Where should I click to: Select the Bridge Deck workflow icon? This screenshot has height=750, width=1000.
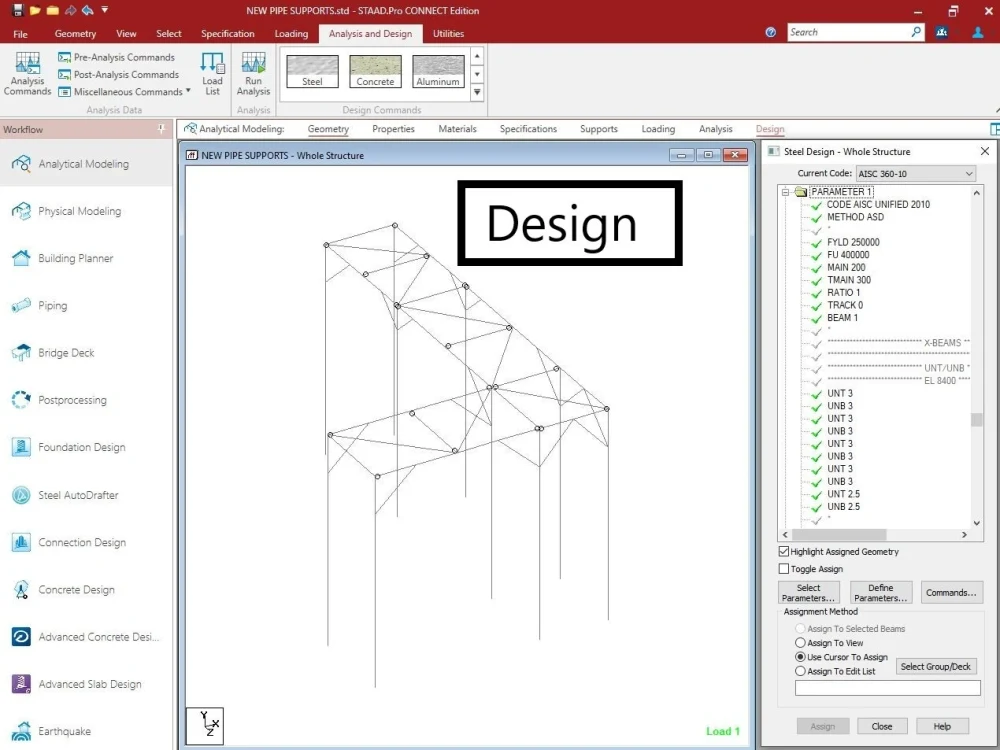(x=20, y=352)
